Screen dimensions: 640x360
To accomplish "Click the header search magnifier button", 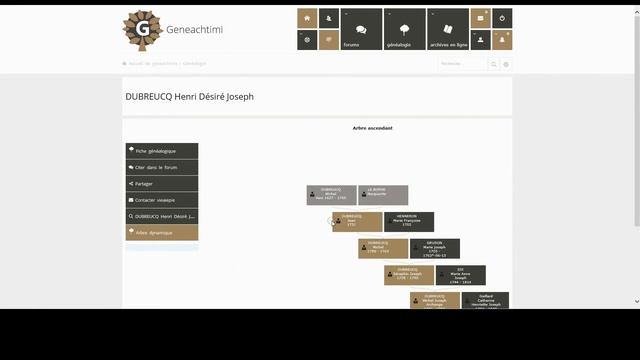I will click(x=493, y=64).
